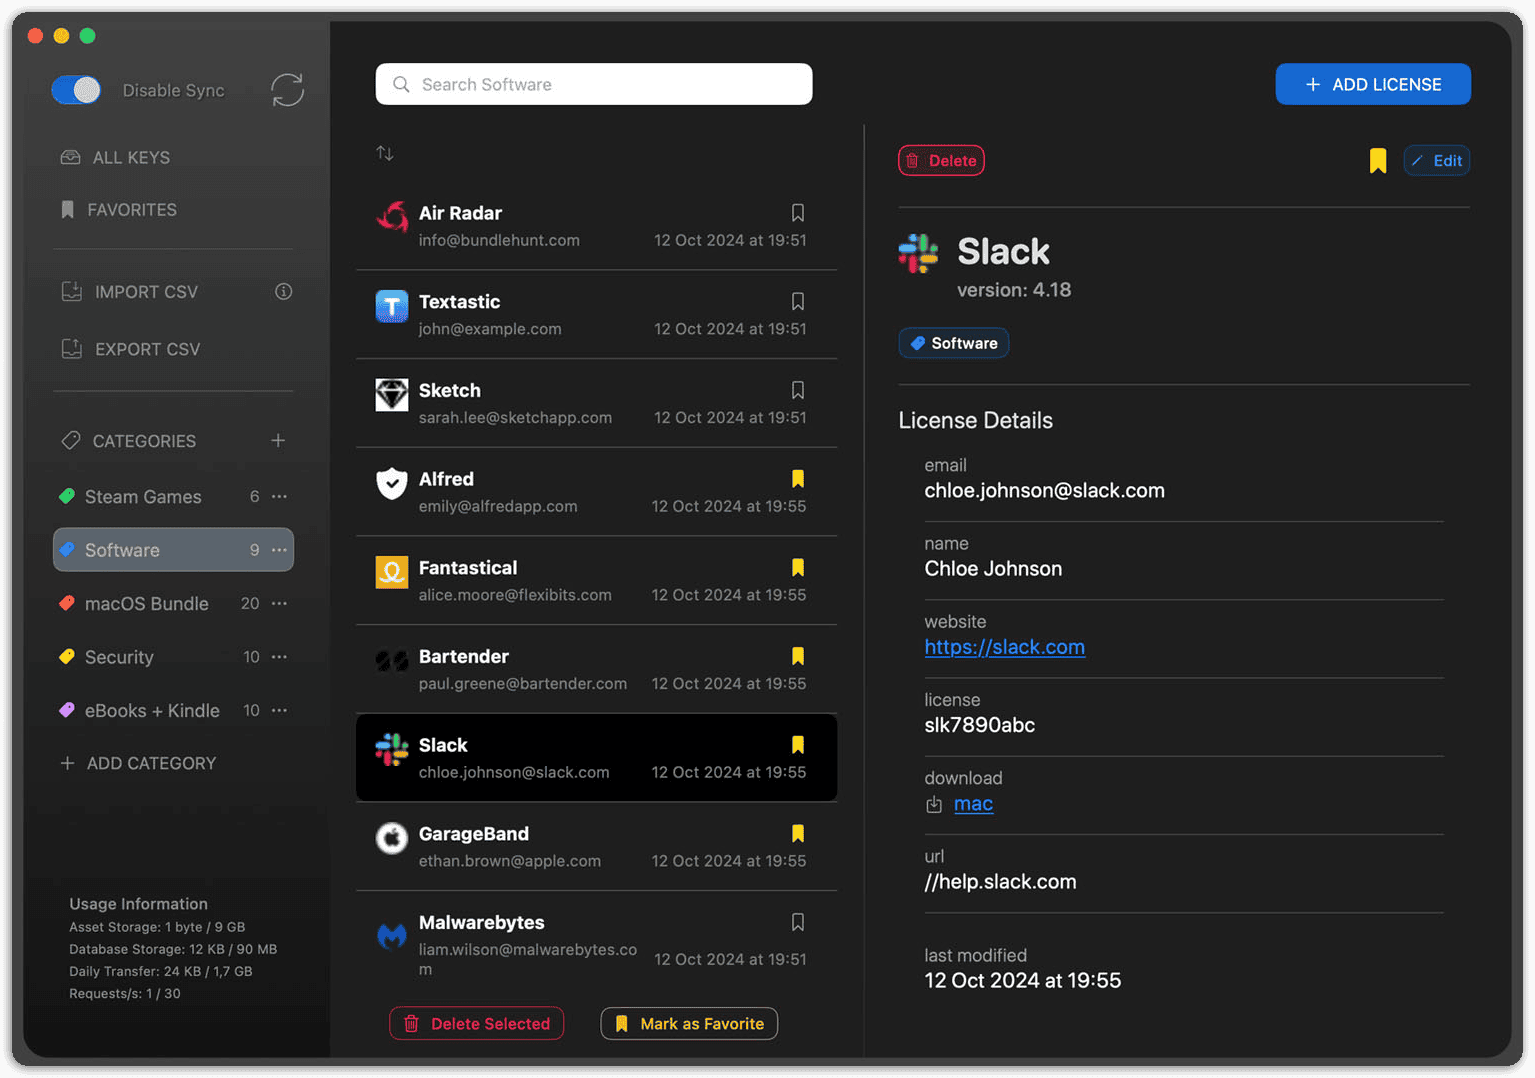Click the Software tag in details
The image size is (1535, 1078).
pyautogui.click(x=954, y=343)
